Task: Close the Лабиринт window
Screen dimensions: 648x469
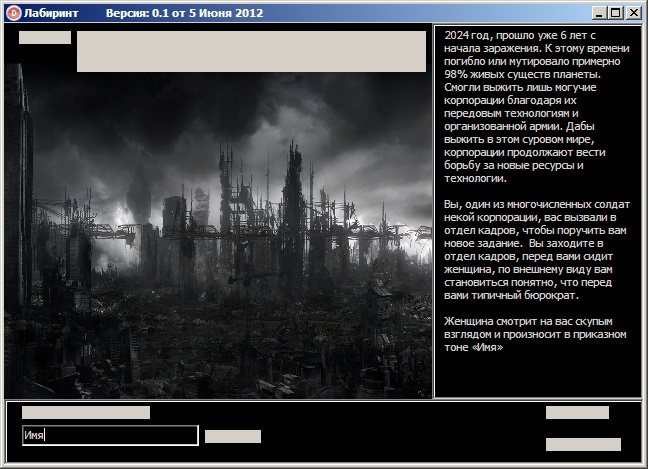Action: point(634,13)
